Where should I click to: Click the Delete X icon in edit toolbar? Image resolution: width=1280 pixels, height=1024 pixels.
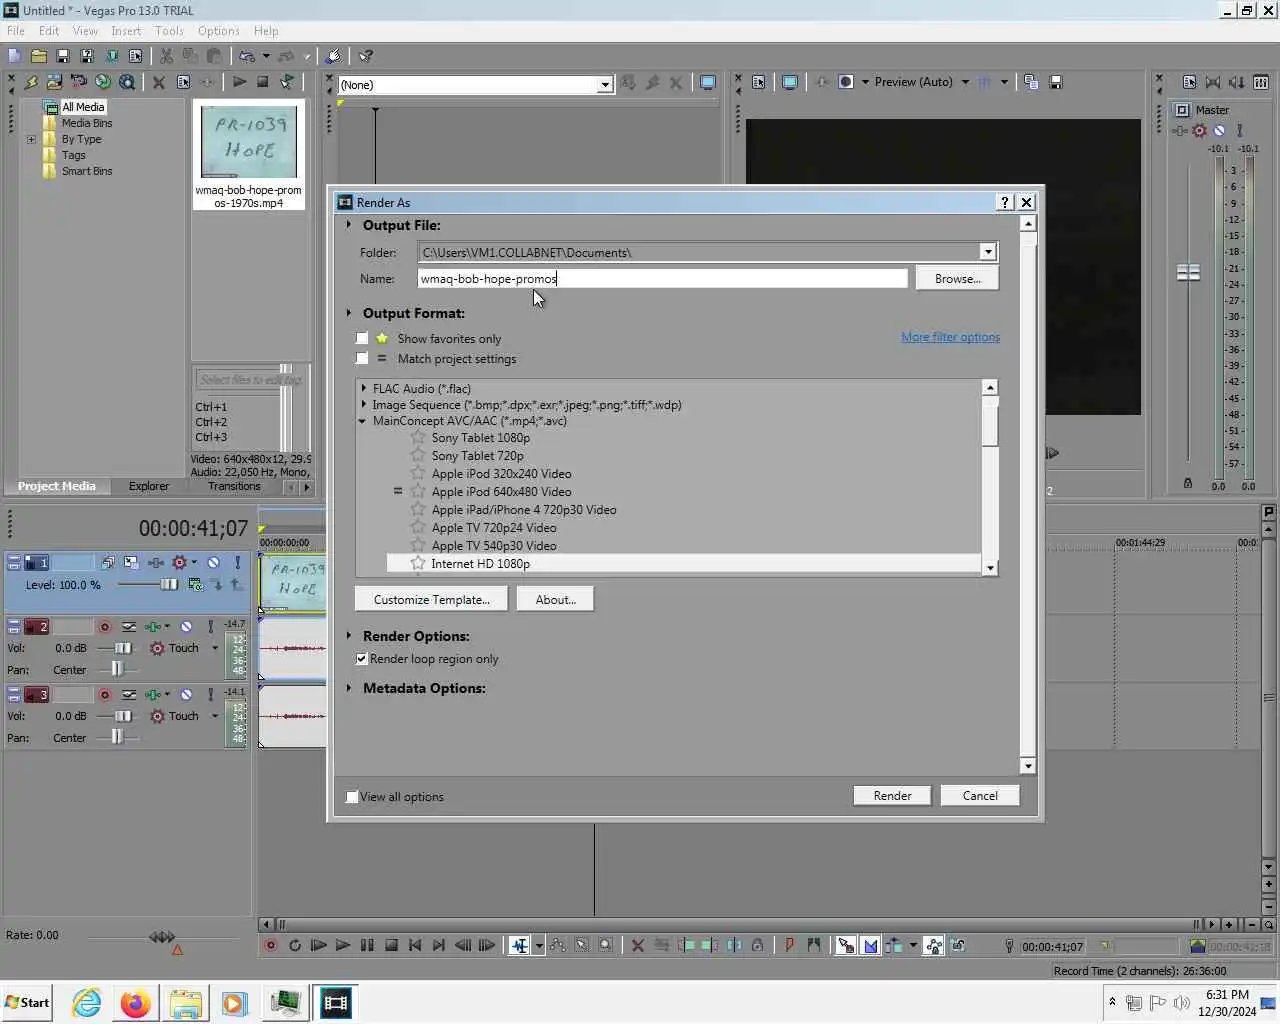tap(637, 945)
